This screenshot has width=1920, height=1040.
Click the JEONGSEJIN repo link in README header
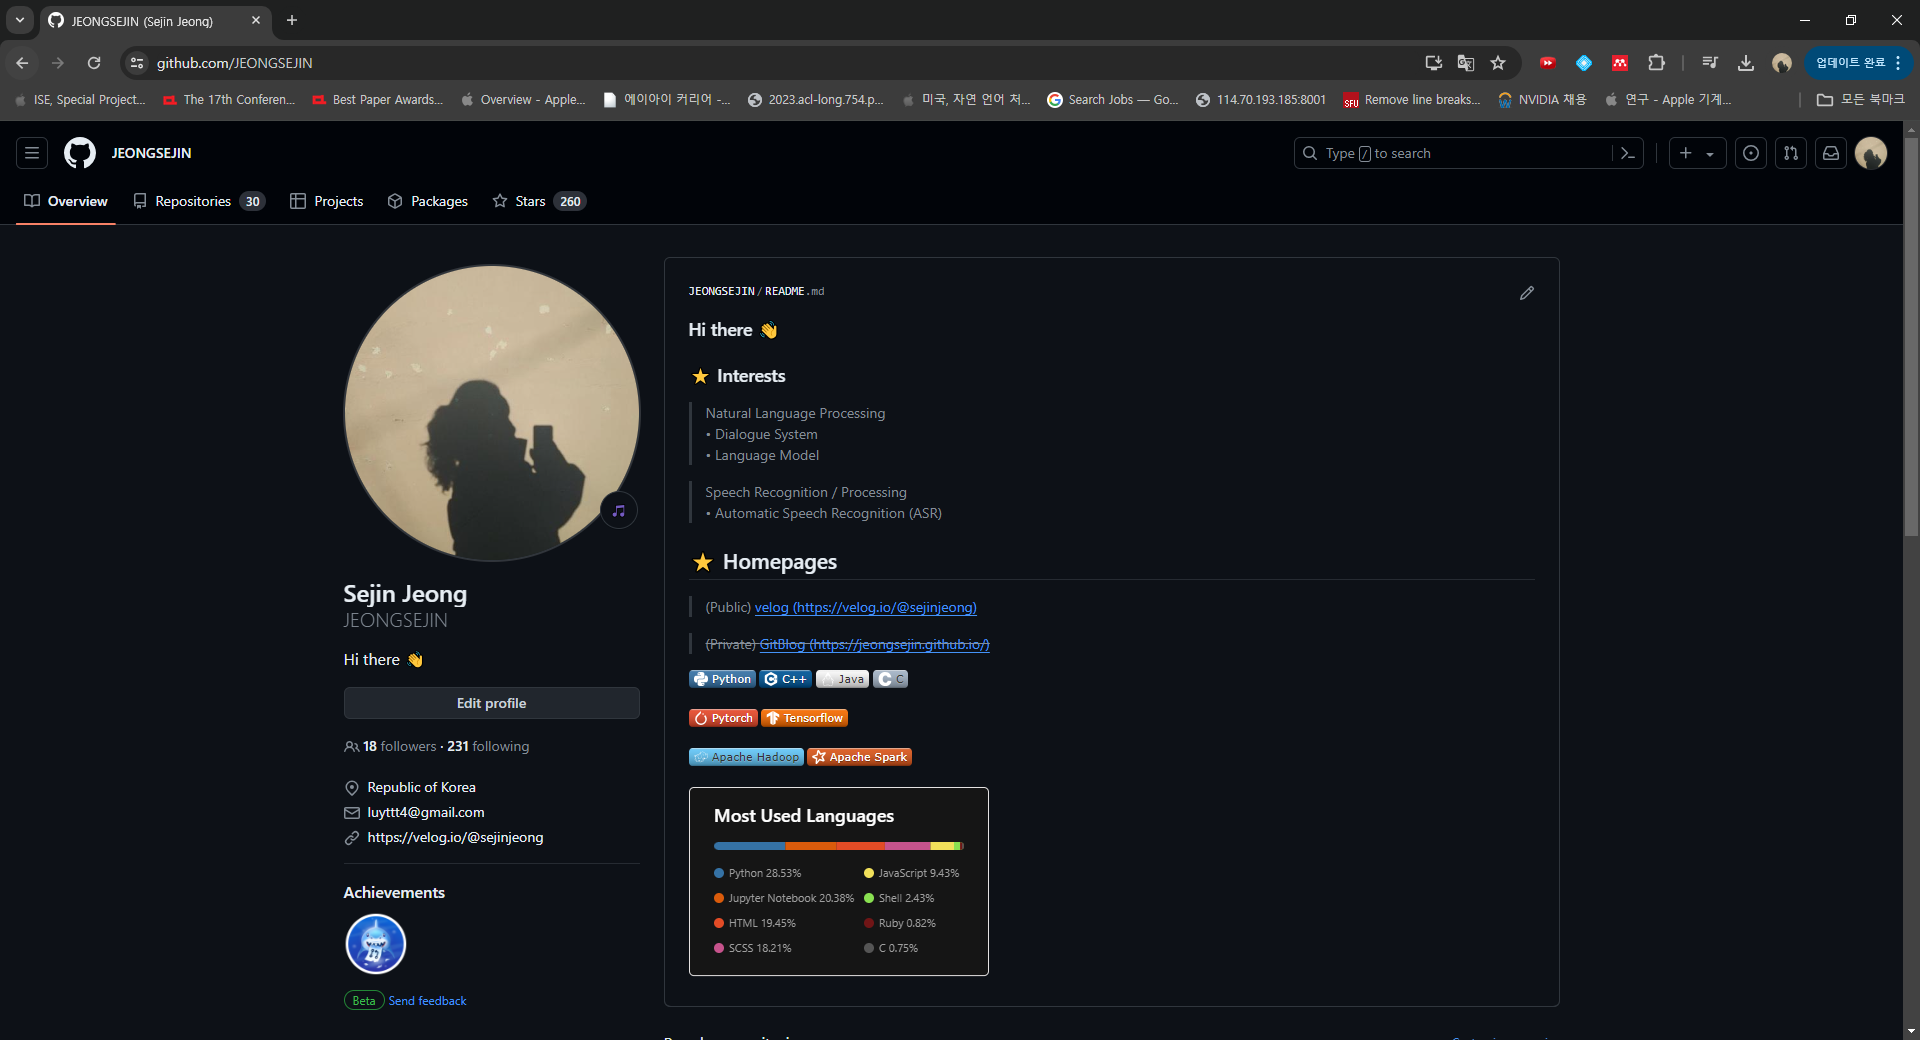pos(721,291)
